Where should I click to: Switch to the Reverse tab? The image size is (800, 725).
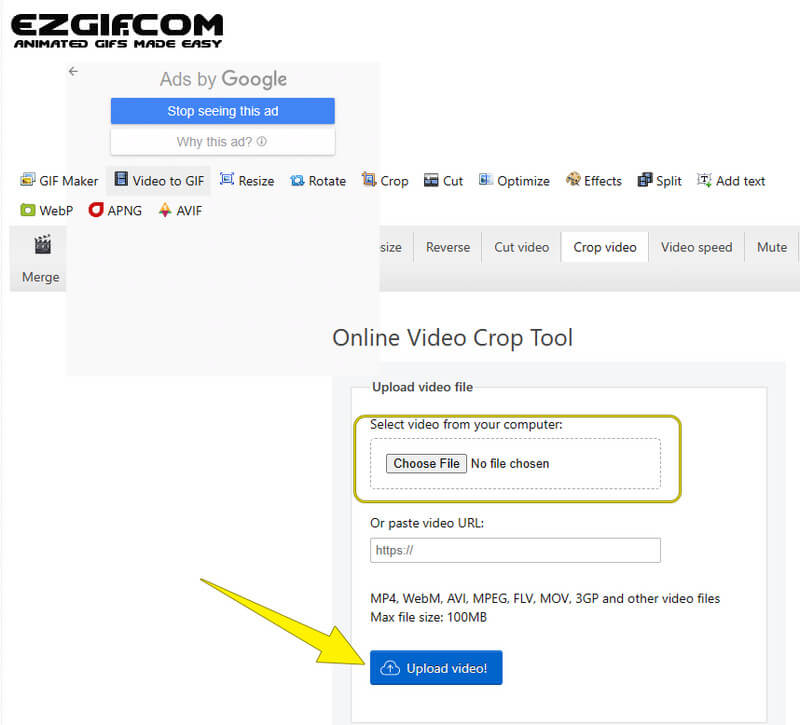point(447,247)
